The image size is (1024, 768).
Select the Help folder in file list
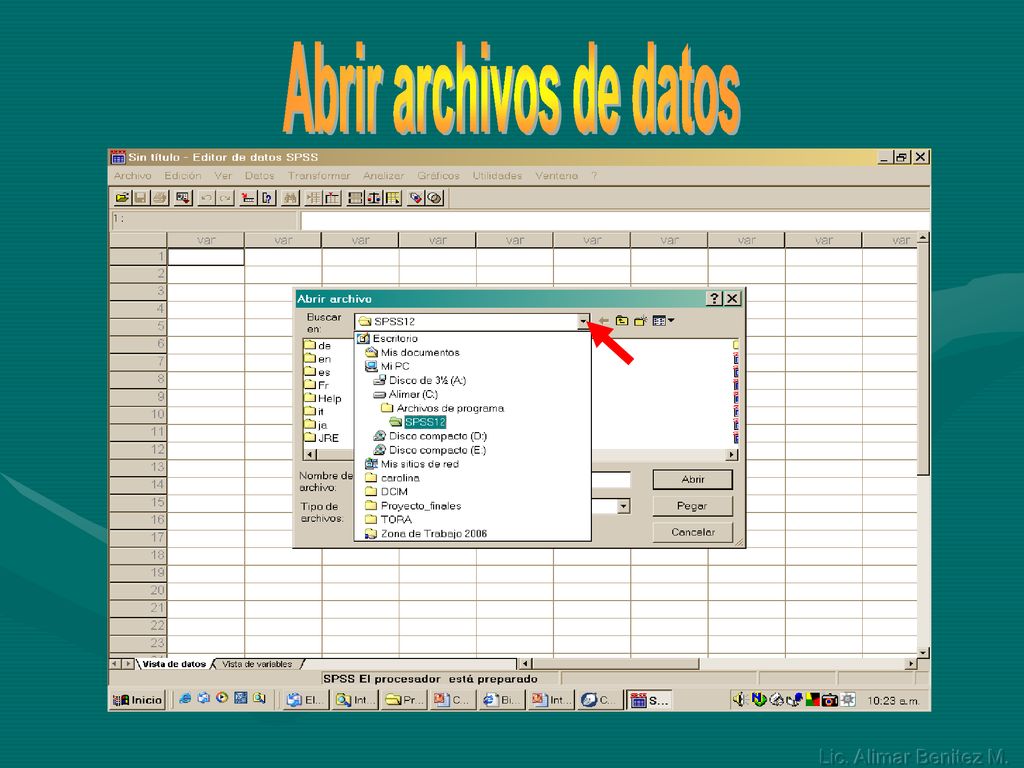323,398
